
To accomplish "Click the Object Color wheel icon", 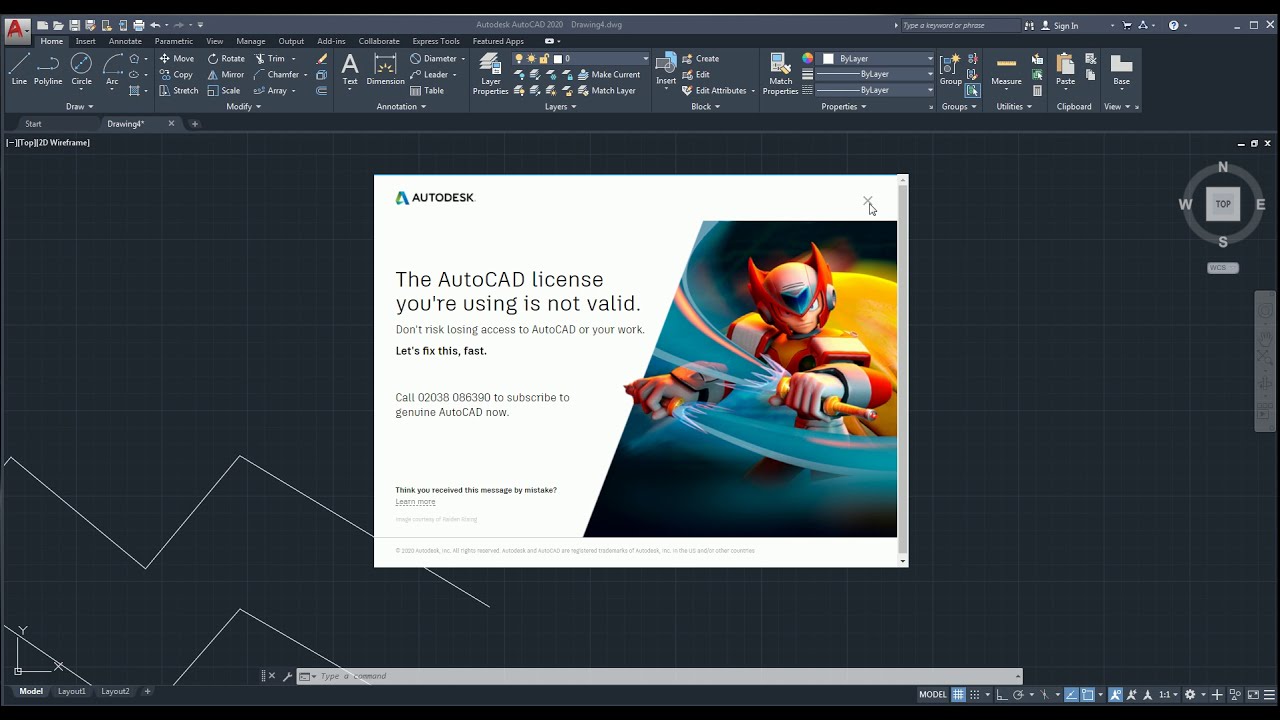I will pos(808,58).
